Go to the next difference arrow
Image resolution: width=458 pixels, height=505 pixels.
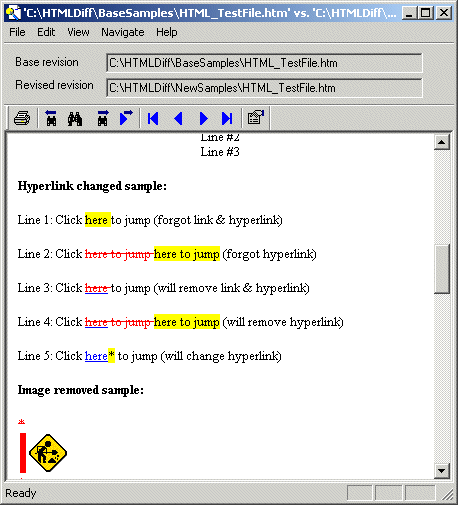point(203,119)
